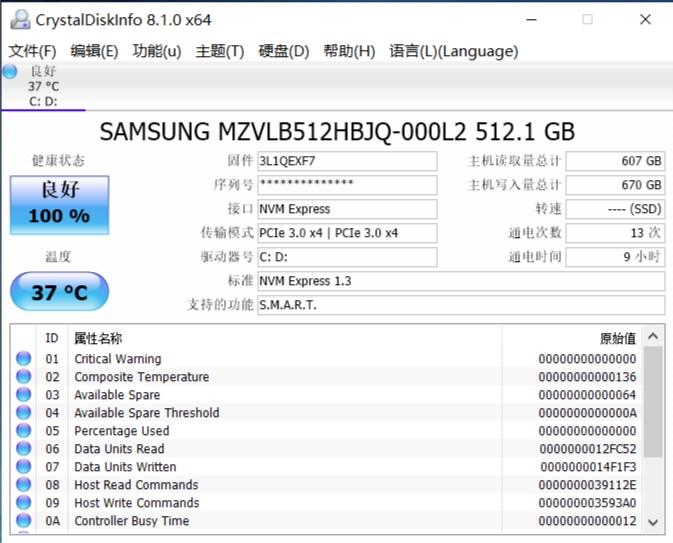
Task: Click the scroll down arrow of attribute list
Action: [653, 522]
